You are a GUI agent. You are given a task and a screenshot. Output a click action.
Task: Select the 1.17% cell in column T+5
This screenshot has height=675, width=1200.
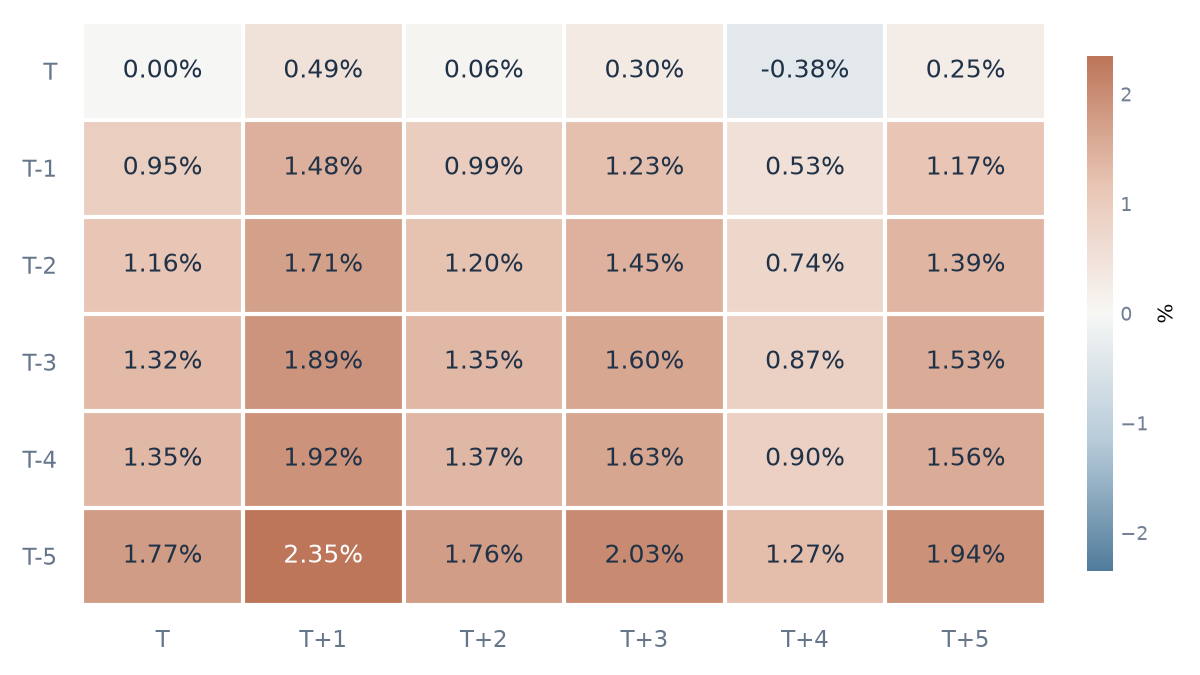(965, 168)
